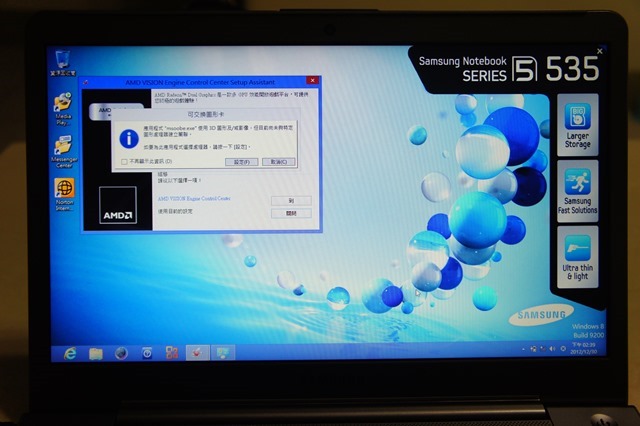Click the AMD VISION Engine Control Center link
Viewport: 640px width, 426px height.
click(x=194, y=199)
